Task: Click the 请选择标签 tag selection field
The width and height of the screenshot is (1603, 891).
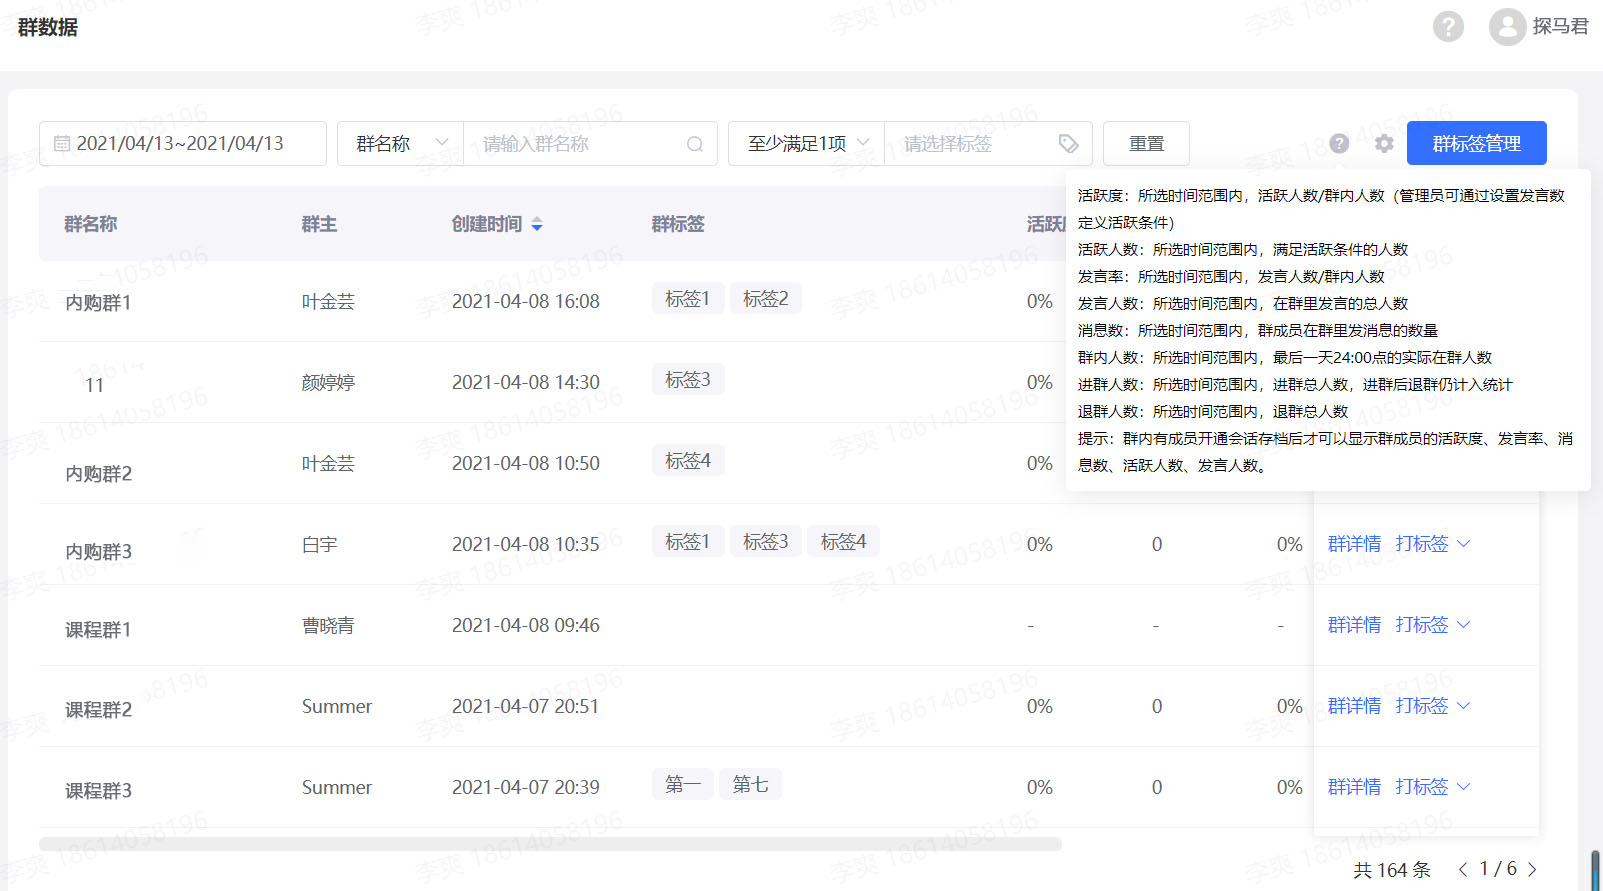Action: pos(988,144)
